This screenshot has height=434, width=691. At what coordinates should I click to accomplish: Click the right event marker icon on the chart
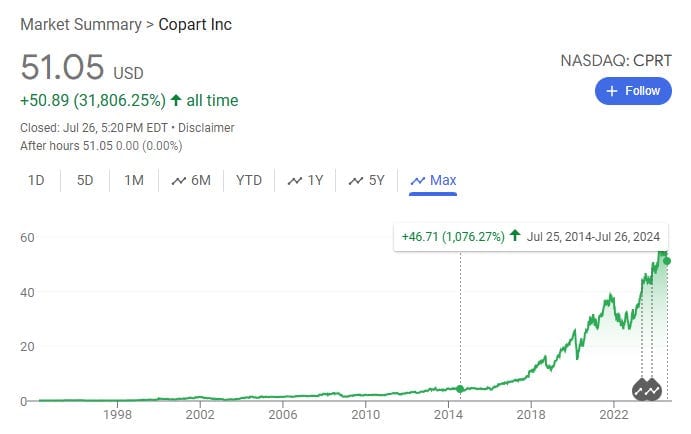(x=654, y=389)
